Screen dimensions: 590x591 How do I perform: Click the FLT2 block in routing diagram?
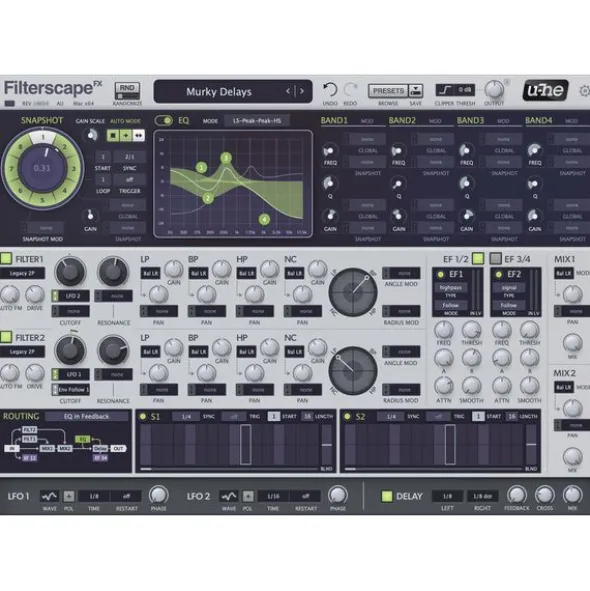pos(29,430)
